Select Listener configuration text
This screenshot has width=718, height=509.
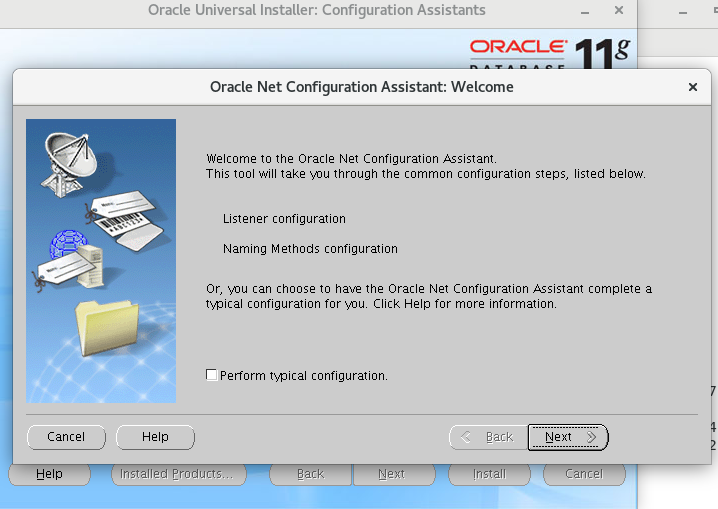tap(284, 219)
